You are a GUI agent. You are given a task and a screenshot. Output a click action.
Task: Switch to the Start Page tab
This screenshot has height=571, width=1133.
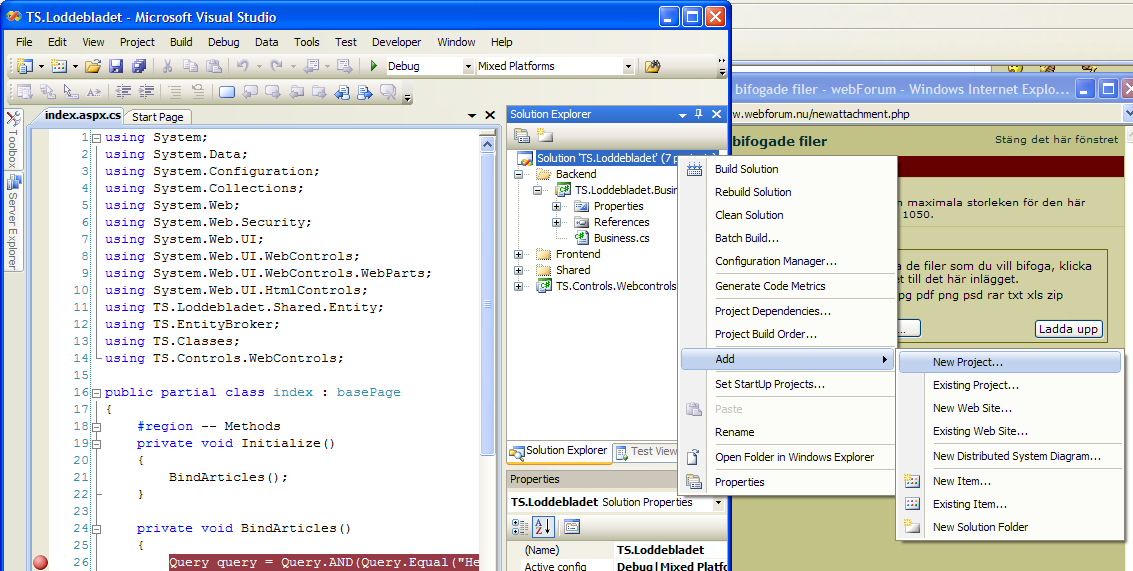tap(158, 116)
